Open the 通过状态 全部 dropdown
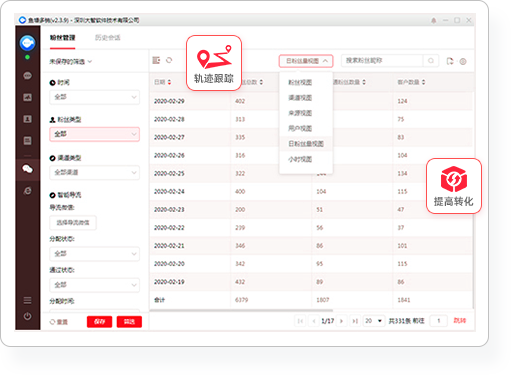Screen dimensions: 511x375 [x=94, y=285]
